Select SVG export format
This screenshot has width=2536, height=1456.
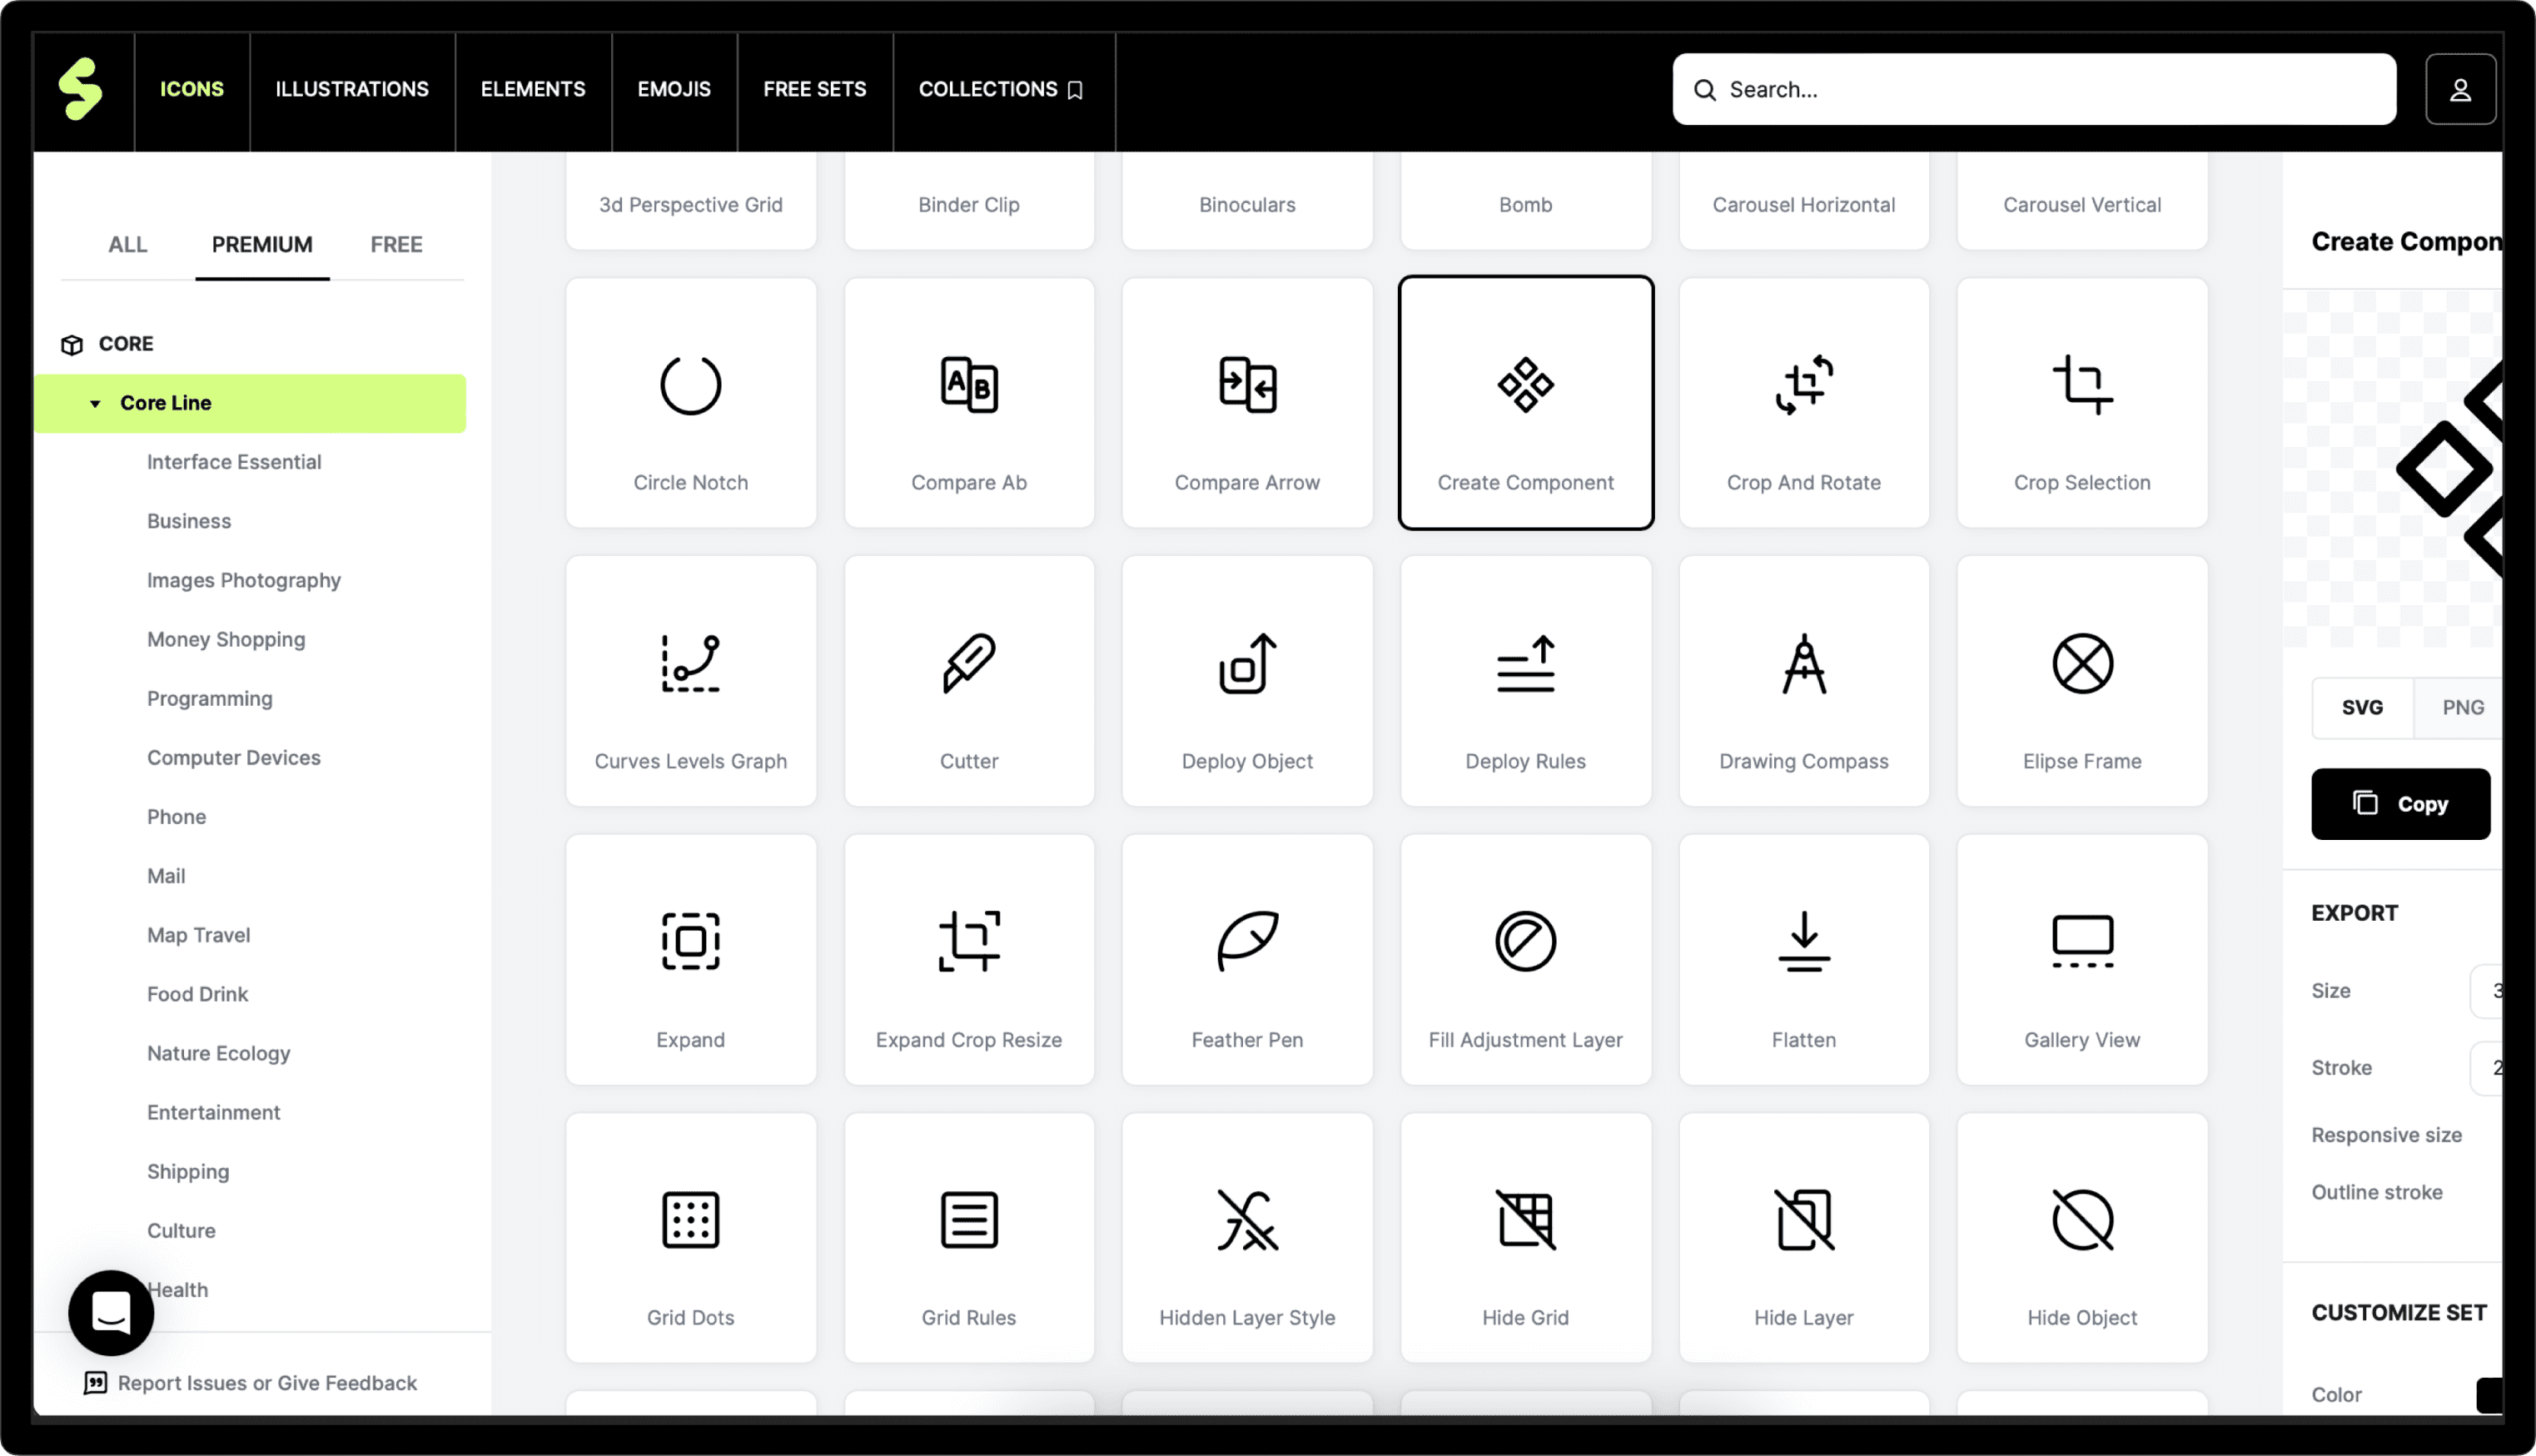pos(2361,707)
